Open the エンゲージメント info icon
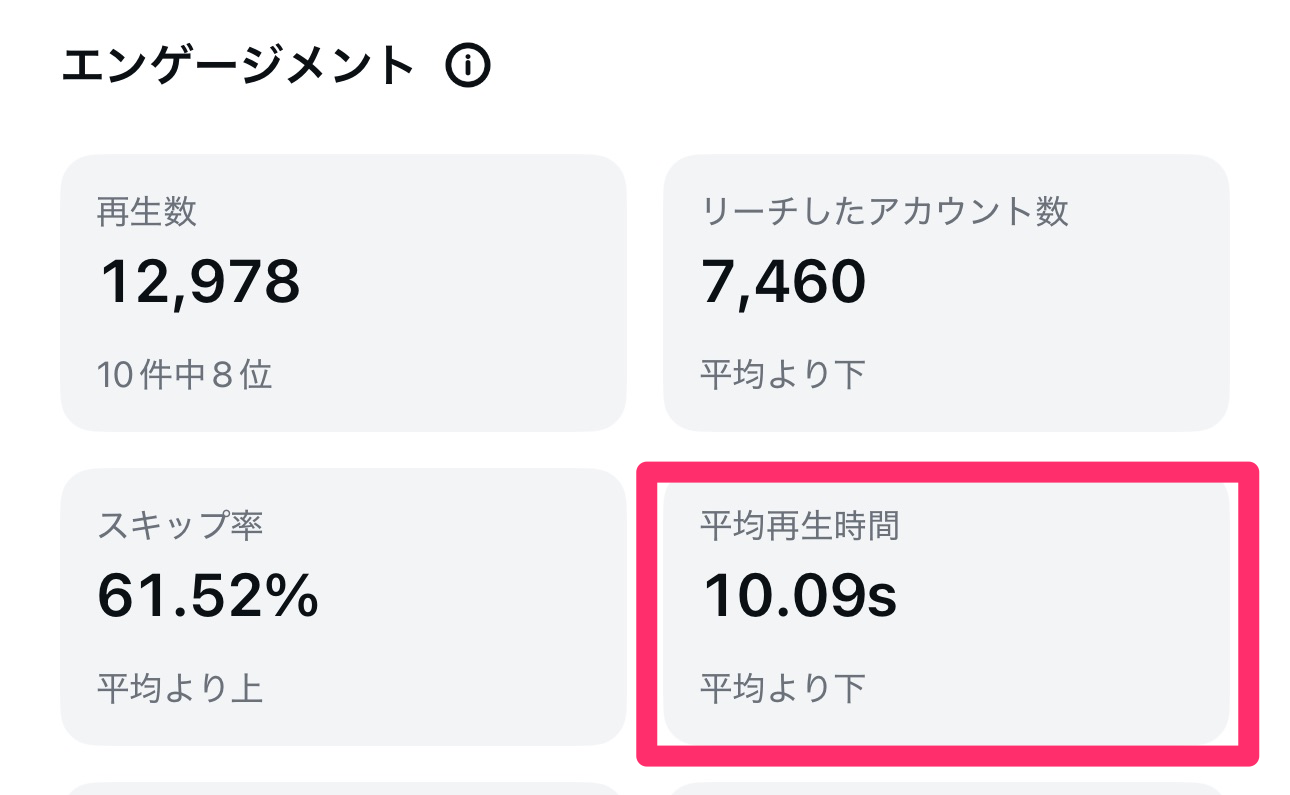The image size is (1290, 795). [468, 67]
